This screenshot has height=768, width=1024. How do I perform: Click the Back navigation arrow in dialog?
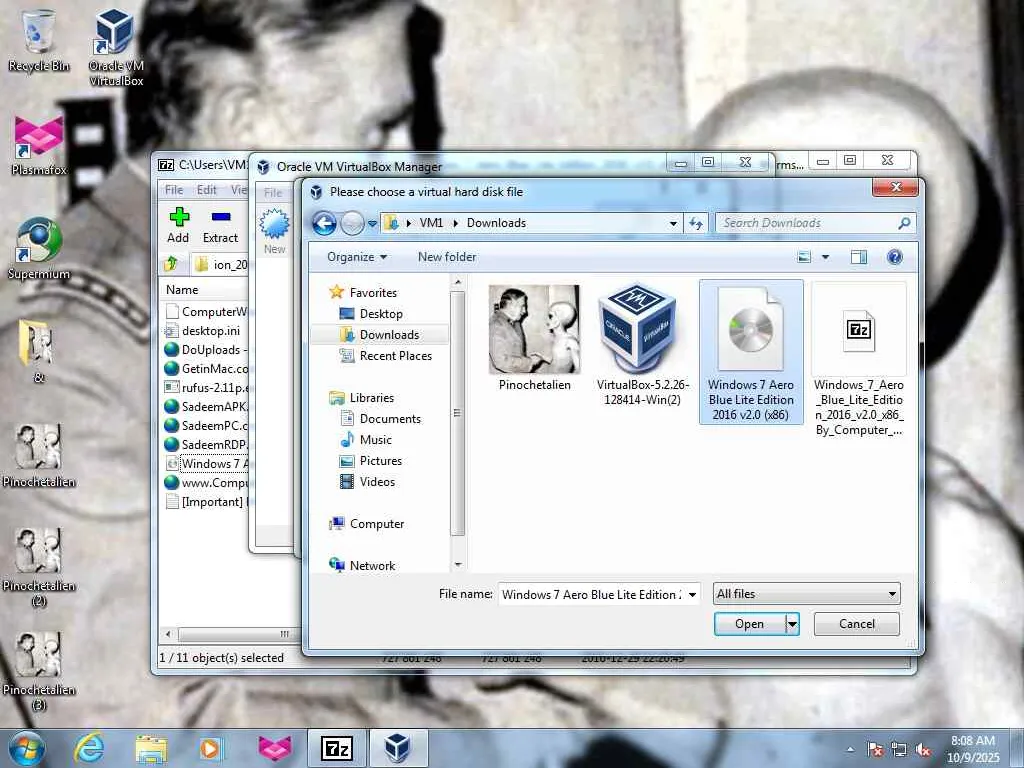pyautogui.click(x=325, y=223)
